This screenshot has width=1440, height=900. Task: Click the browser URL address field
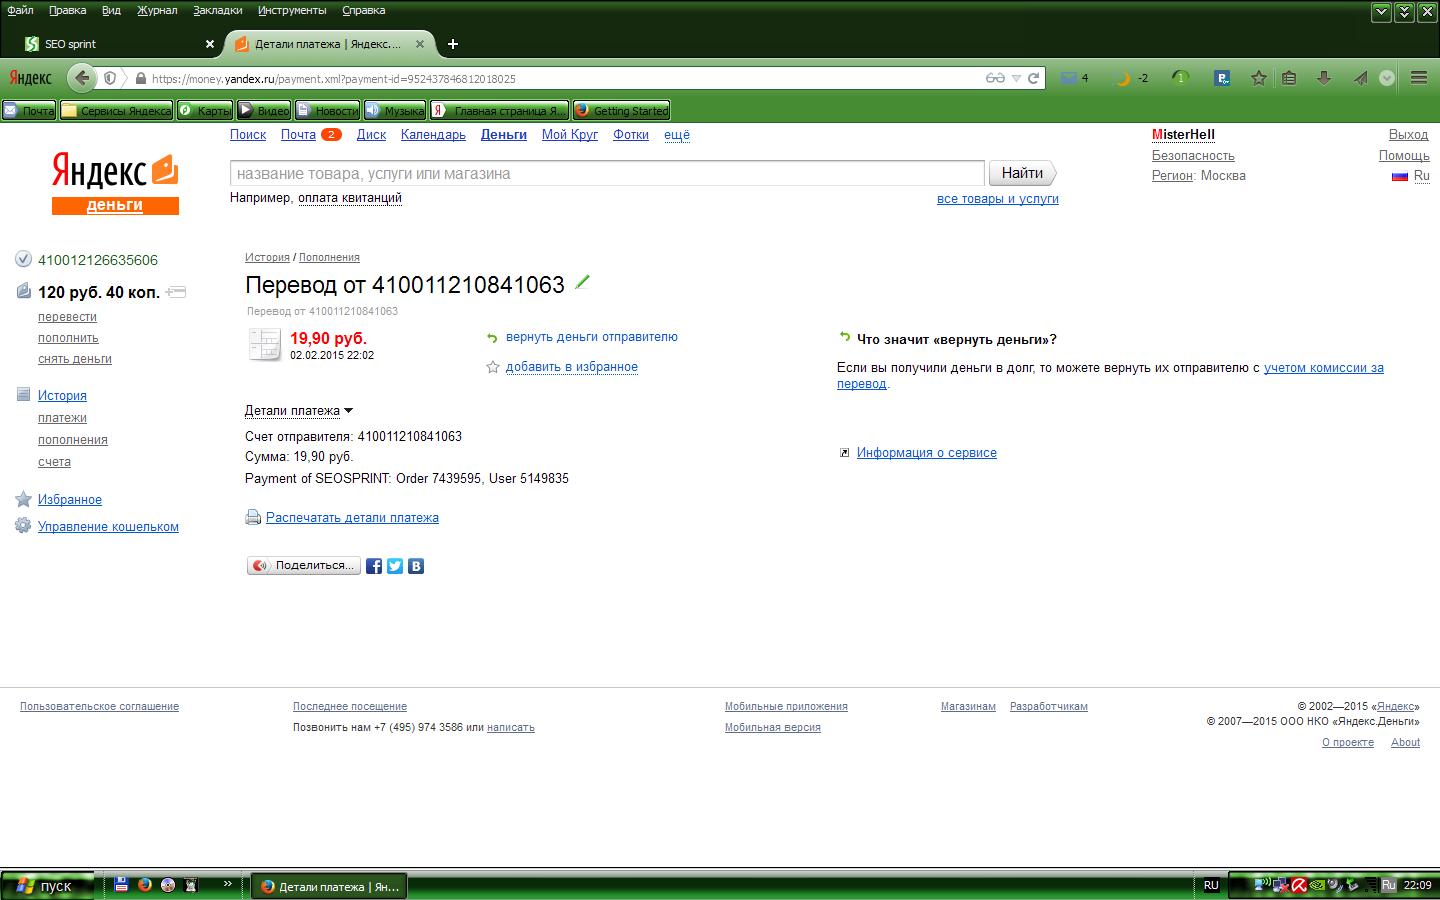(565, 78)
